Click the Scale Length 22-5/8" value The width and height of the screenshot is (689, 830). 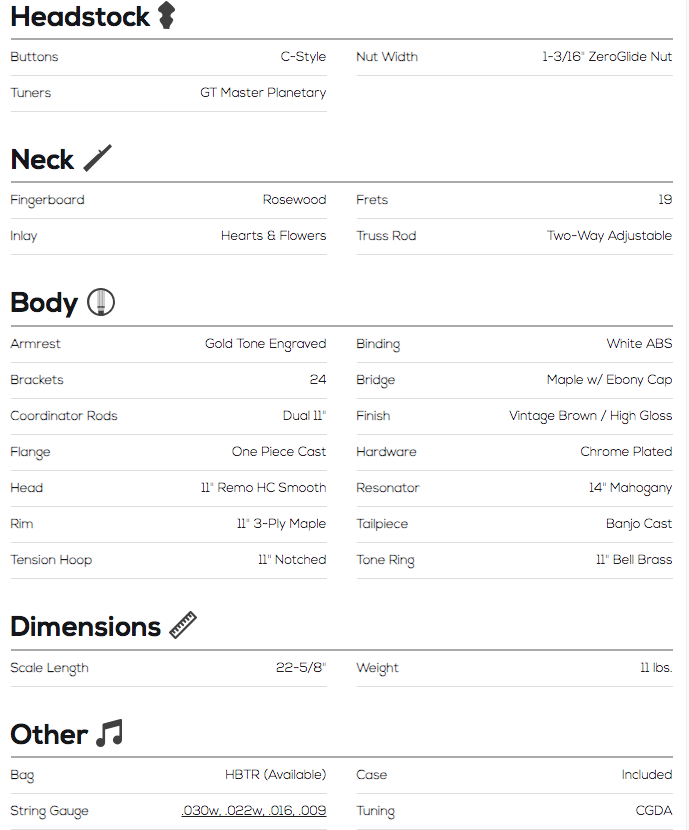pos(301,667)
